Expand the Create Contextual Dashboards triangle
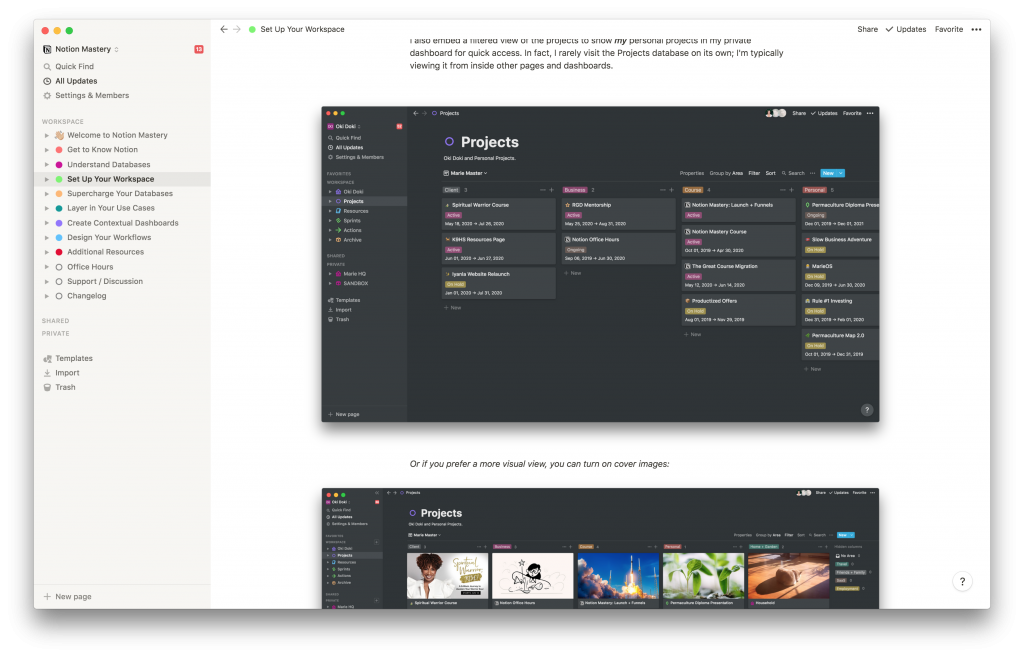1024x657 pixels. point(46,223)
